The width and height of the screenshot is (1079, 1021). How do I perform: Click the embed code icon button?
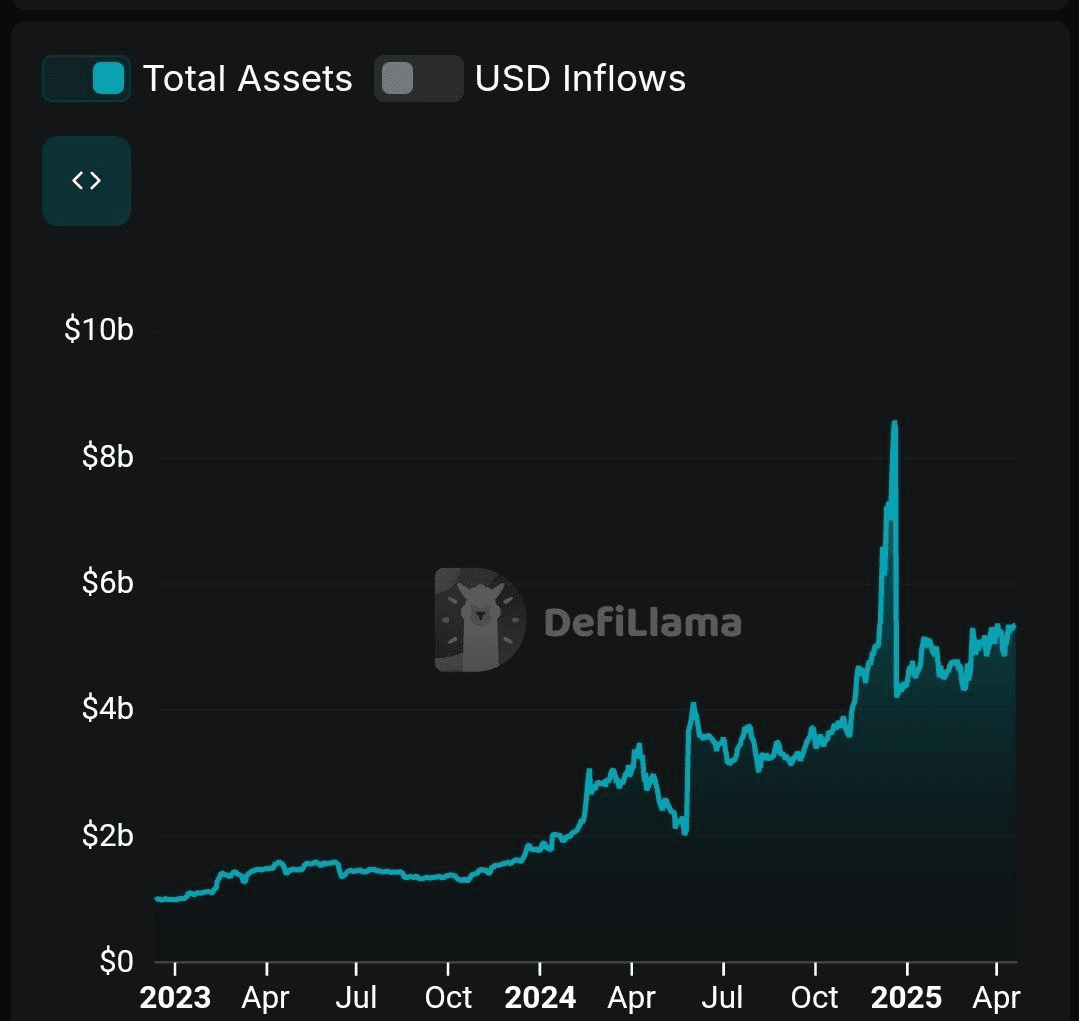click(86, 181)
